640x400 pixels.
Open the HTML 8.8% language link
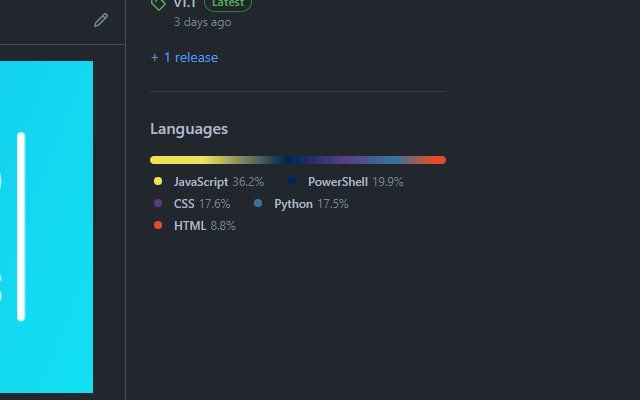(x=204, y=226)
